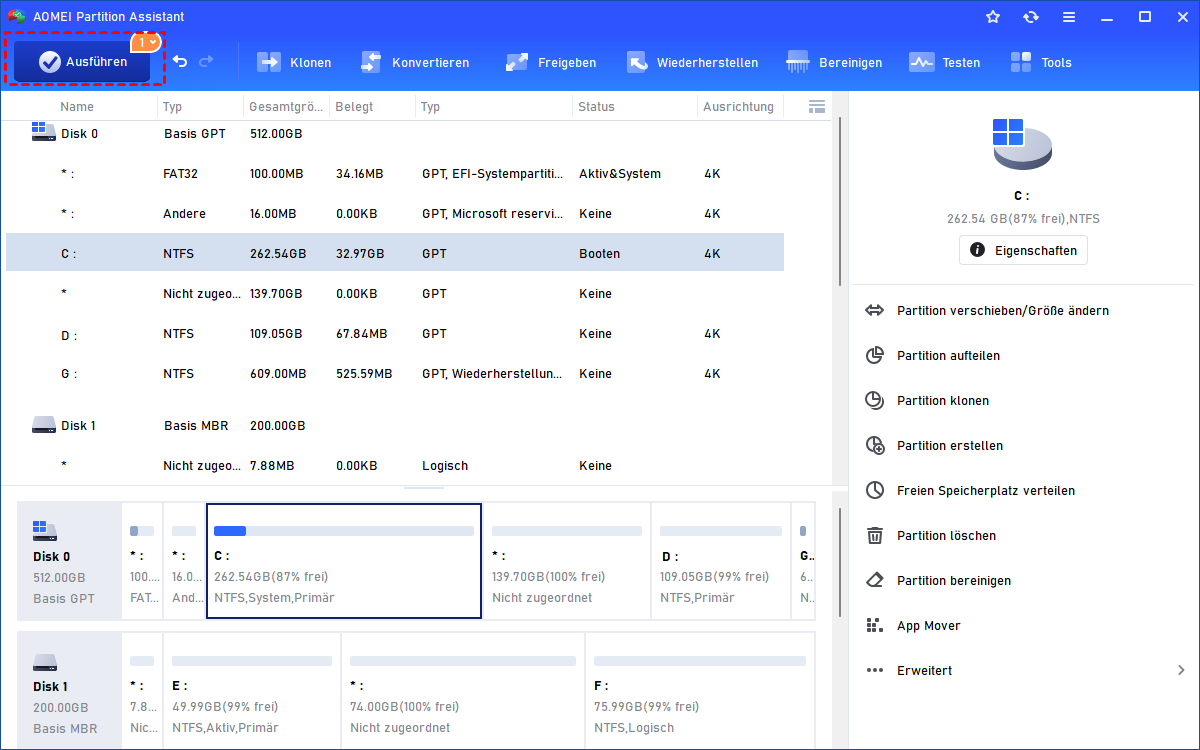Open the Freigeben toolbar item
Screen dimensions: 1200x750
tap(550, 62)
